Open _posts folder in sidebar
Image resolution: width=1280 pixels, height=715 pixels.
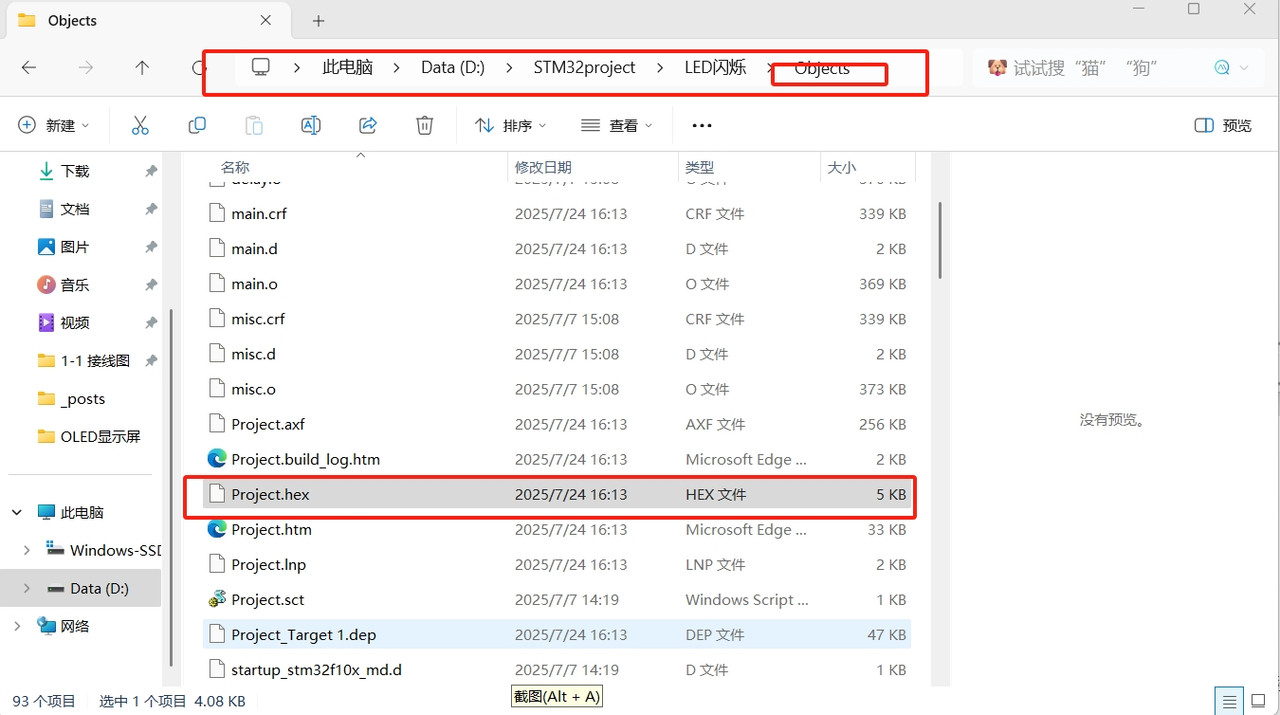point(84,399)
